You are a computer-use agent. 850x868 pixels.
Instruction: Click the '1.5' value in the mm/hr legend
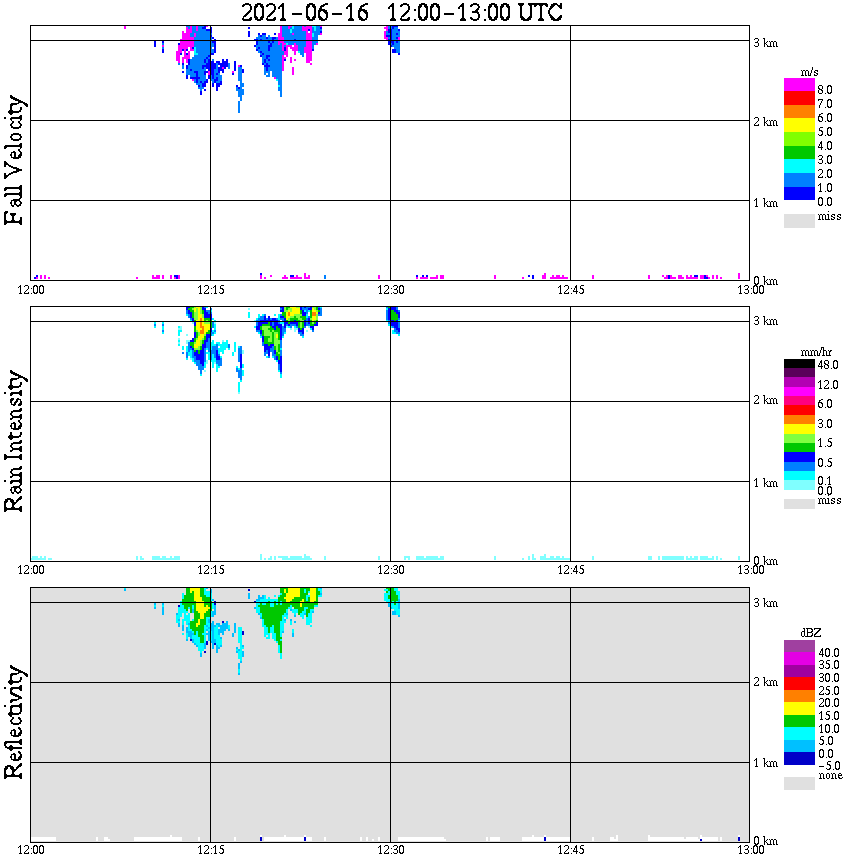tap(825, 443)
